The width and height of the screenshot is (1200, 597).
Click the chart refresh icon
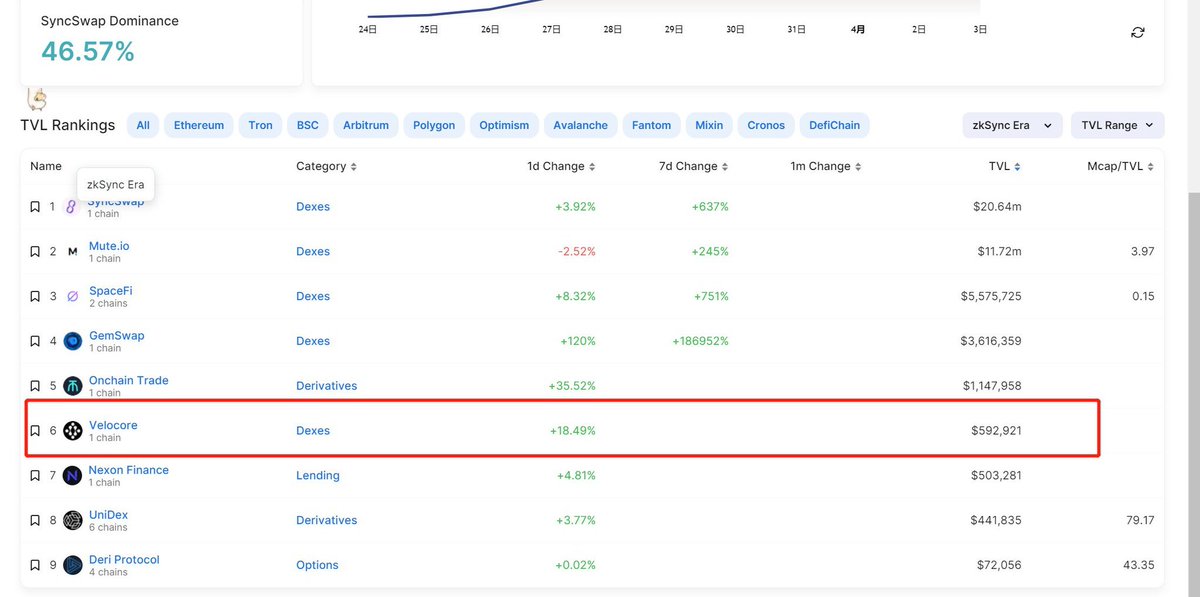point(1138,32)
